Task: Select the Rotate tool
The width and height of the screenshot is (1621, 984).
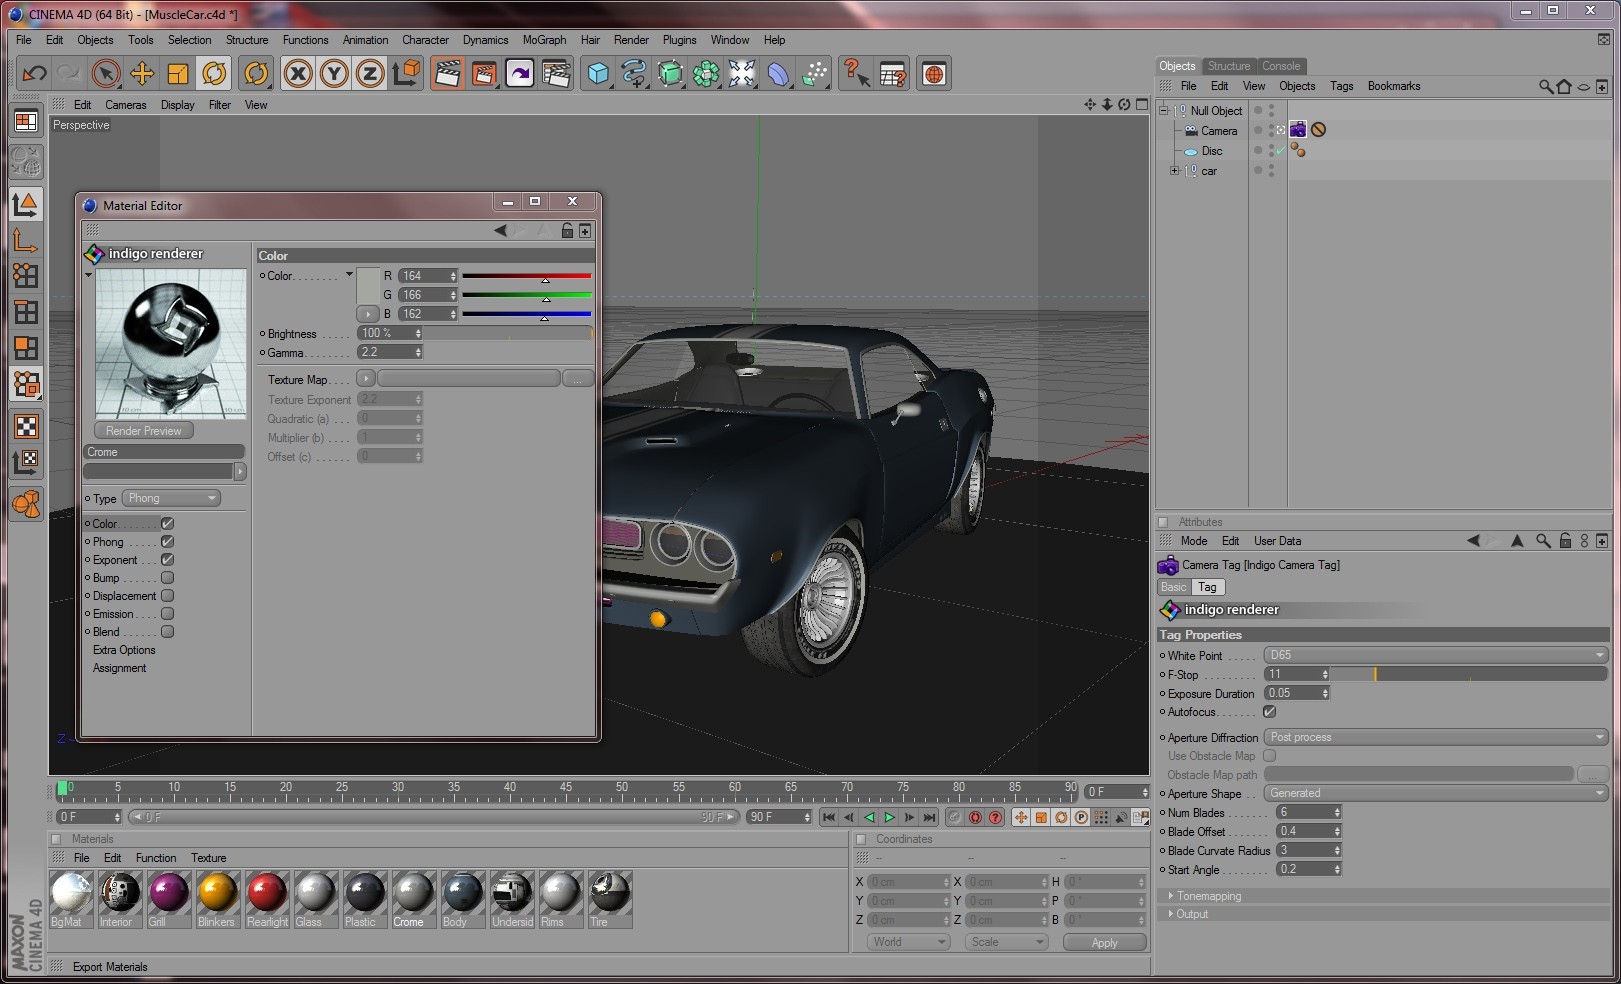Action: pos(214,74)
